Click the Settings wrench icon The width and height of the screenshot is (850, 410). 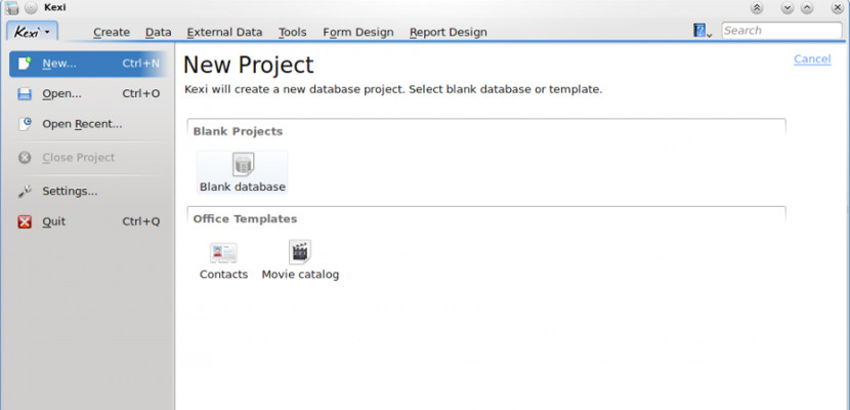[x=25, y=191]
